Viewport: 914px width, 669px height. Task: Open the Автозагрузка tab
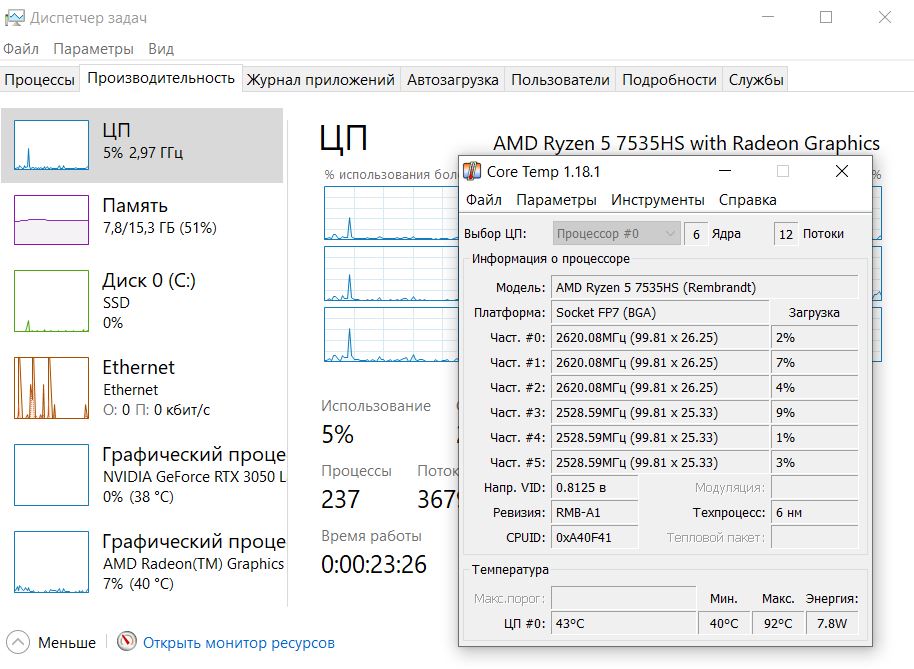pos(453,80)
